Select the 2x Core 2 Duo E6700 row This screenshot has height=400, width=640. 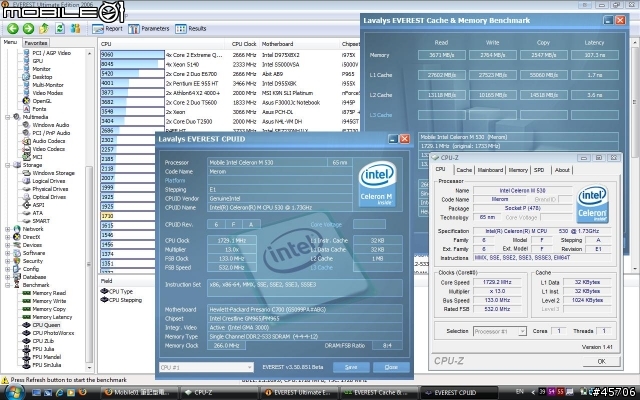(x=229, y=74)
